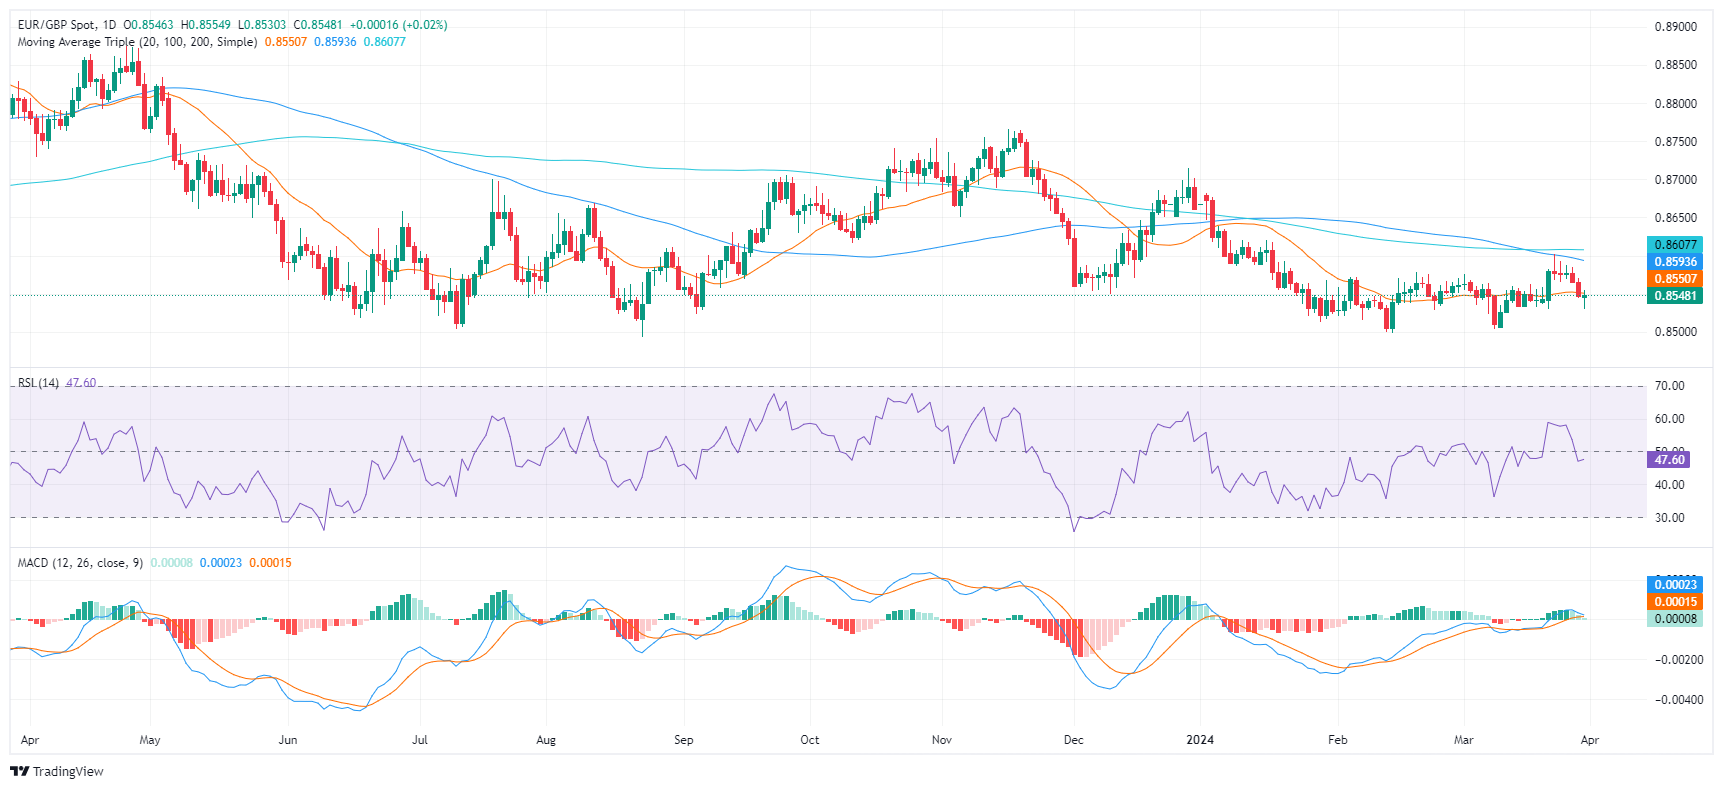Click the Jul marker on time axis
Image resolution: width=1723 pixels, height=789 pixels.
(x=419, y=740)
